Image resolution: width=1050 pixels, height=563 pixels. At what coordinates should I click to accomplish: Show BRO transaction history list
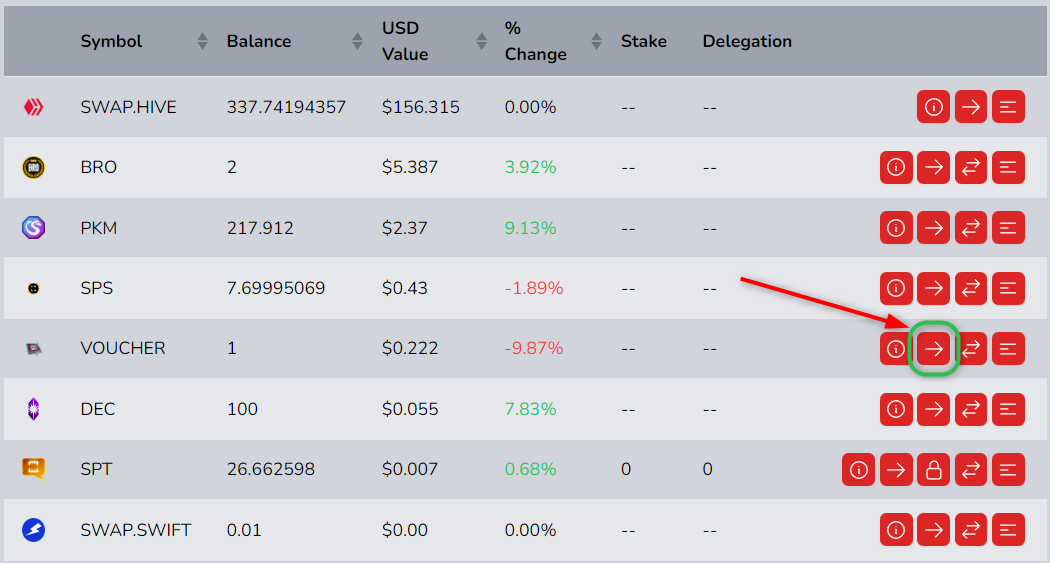tap(1008, 167)
